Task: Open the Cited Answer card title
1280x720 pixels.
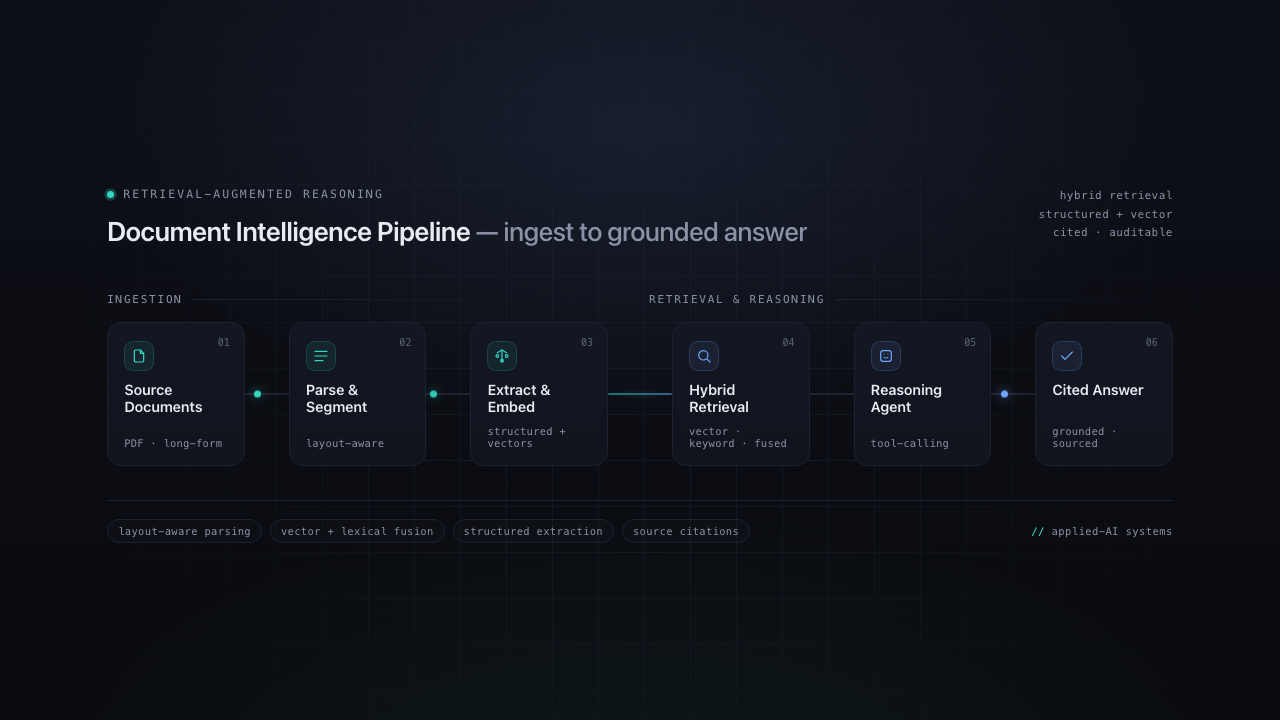Action: (x=1098, y=390)
